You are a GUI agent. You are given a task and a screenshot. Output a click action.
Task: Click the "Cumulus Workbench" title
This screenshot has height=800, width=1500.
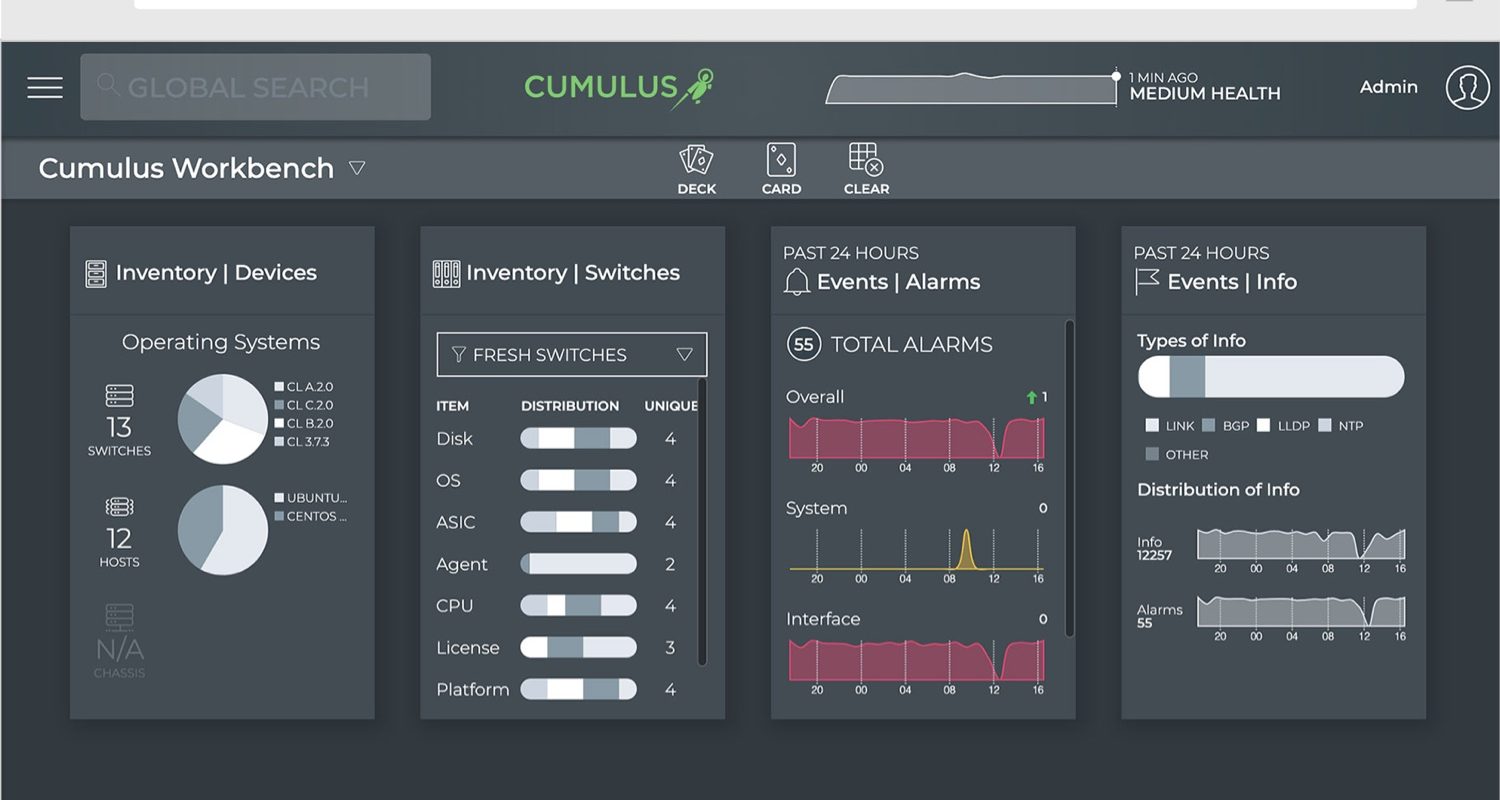click(x=186, y=168)
